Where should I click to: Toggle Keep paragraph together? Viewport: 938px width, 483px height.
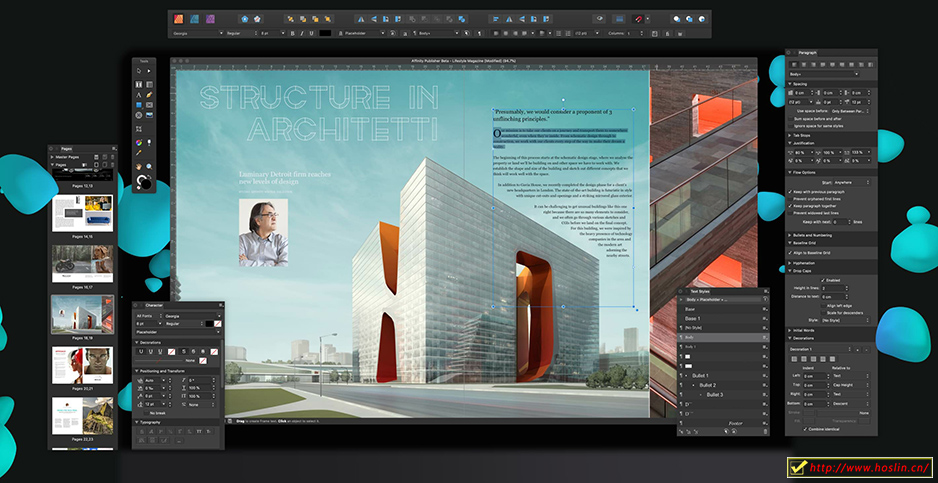(x=790, y=205)
